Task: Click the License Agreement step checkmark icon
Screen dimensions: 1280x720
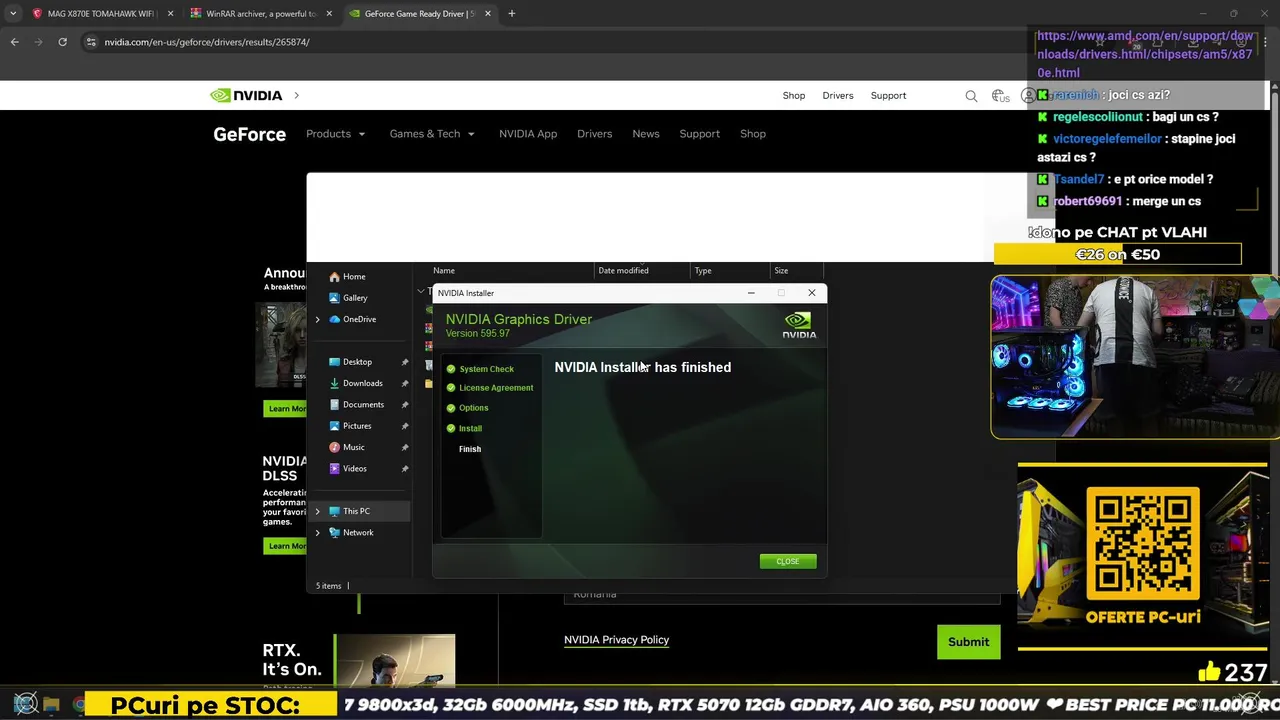Action: point(451,388)
